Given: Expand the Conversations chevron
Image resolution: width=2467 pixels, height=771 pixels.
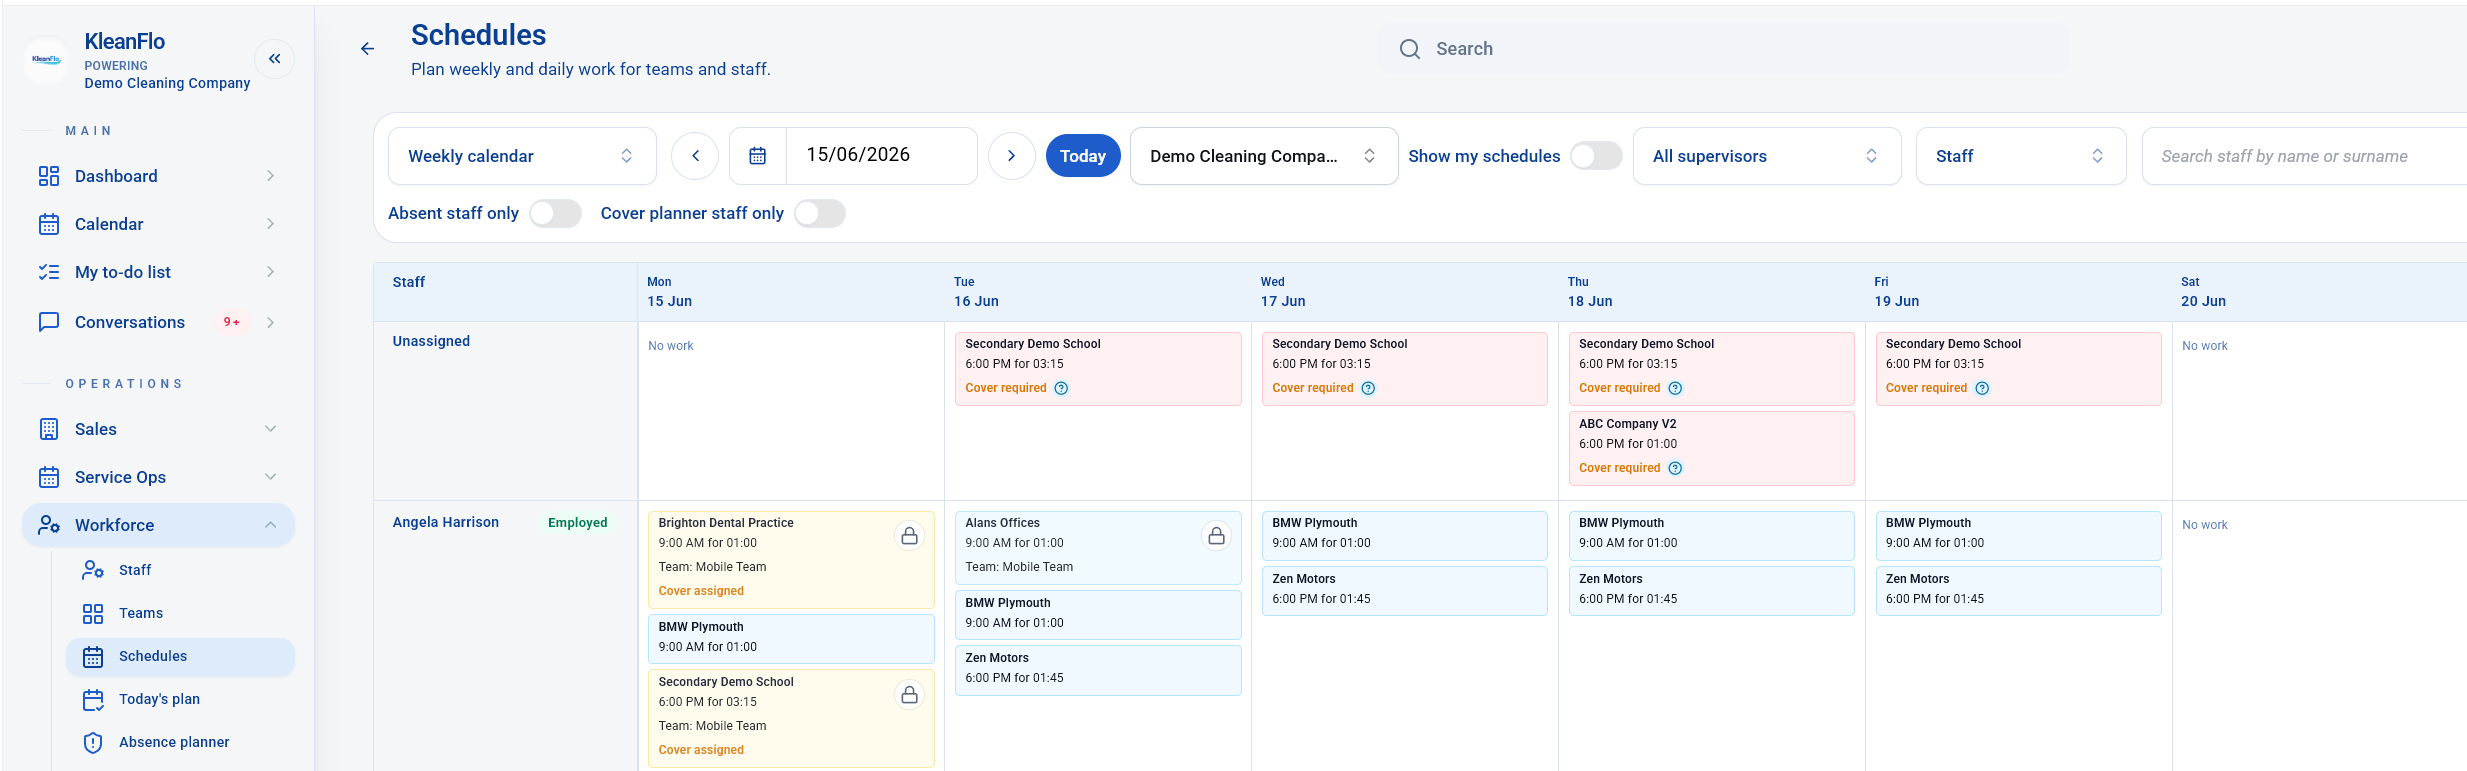Looking at the screenshot, I should (270, 322).
